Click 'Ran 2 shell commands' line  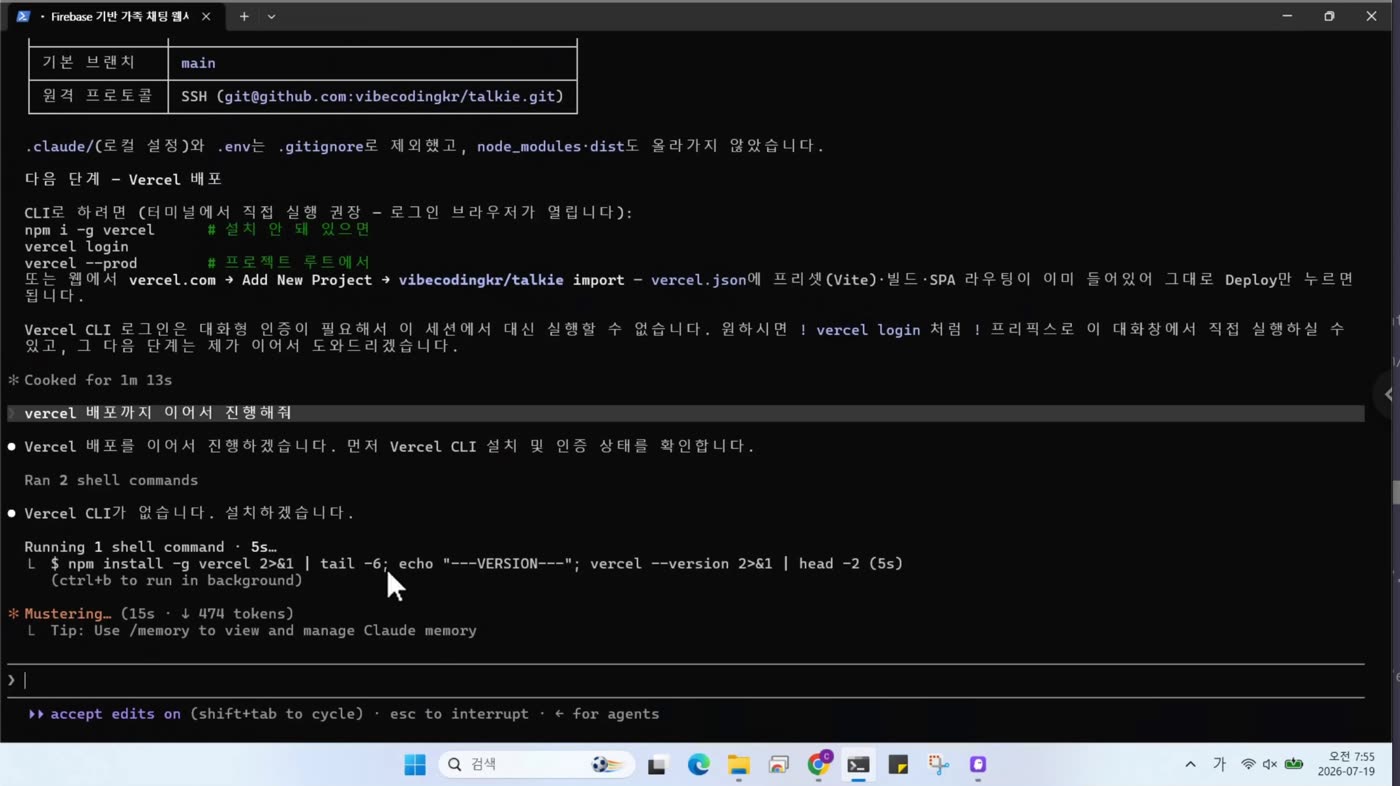point(111,480)
